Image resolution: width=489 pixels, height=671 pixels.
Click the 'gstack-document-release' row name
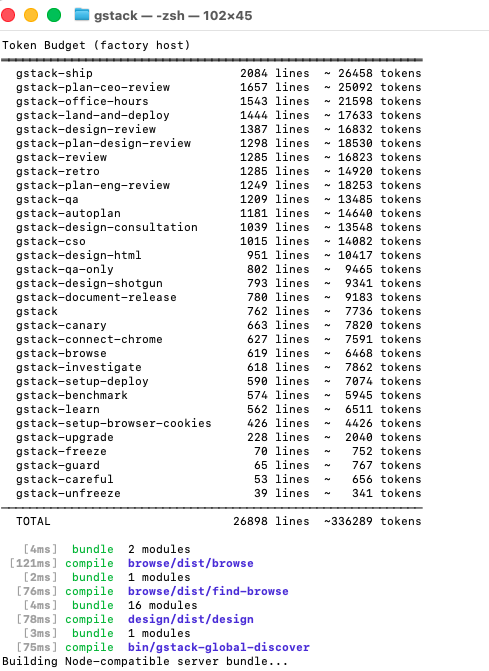[x=96, y=297]
